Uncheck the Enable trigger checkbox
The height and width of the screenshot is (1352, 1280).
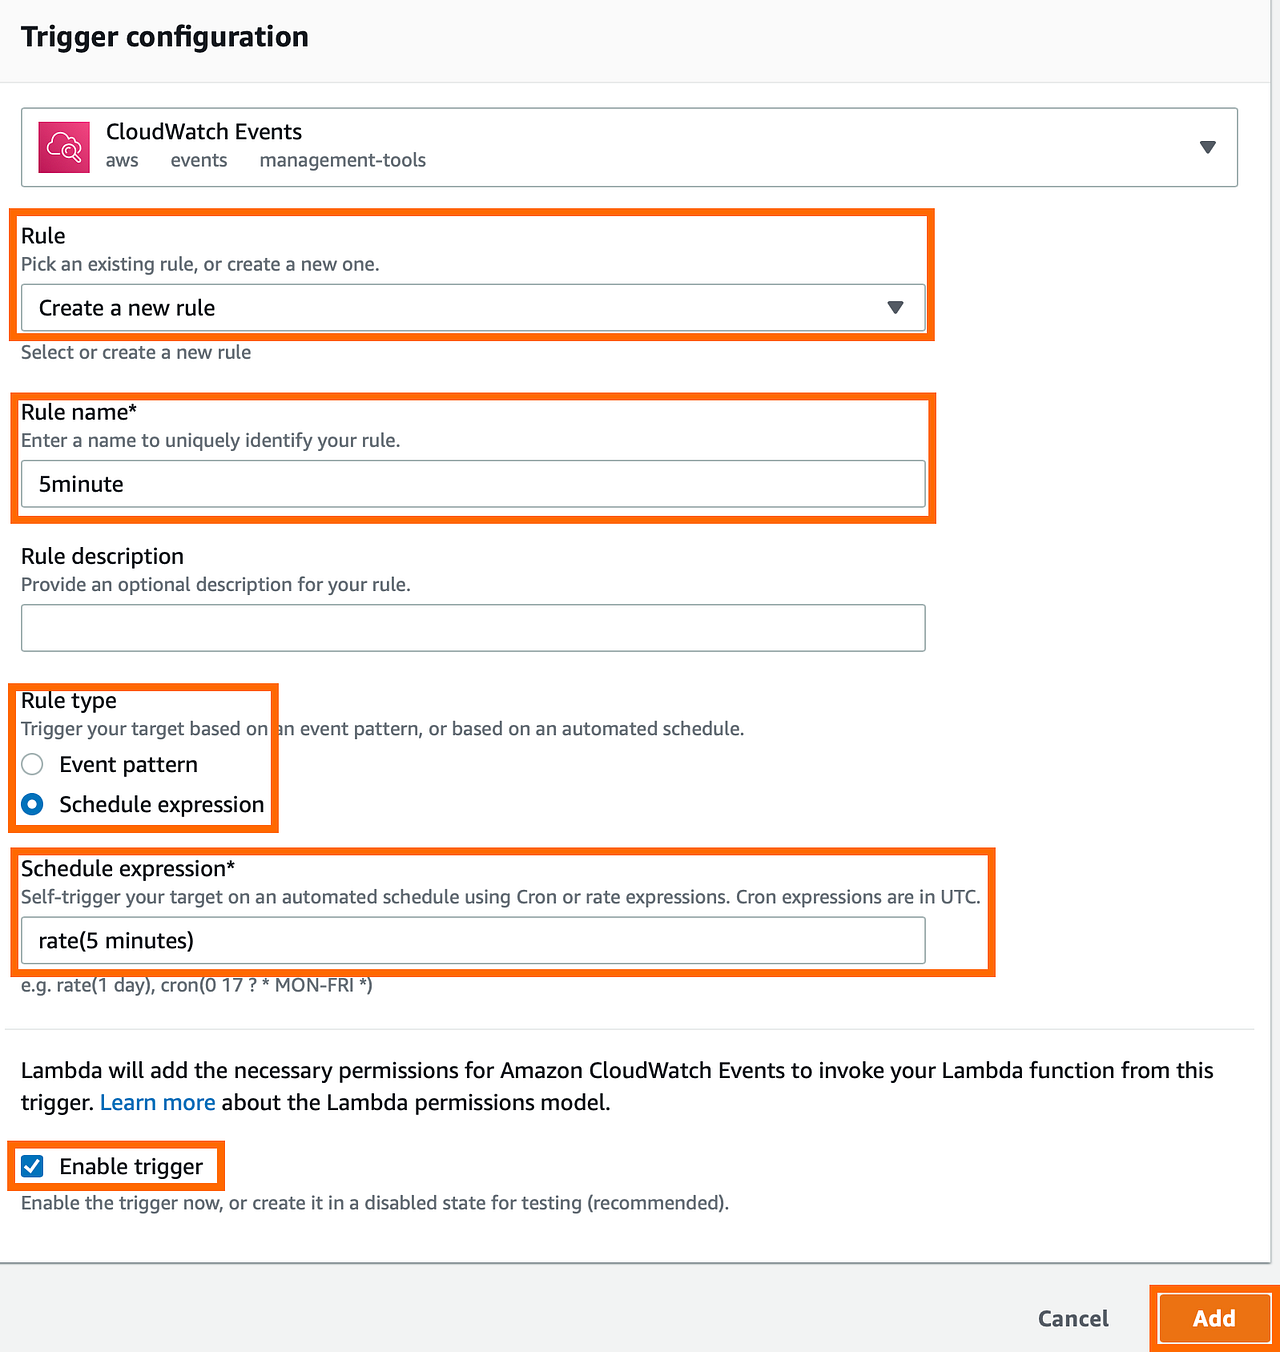(32, 1166)
